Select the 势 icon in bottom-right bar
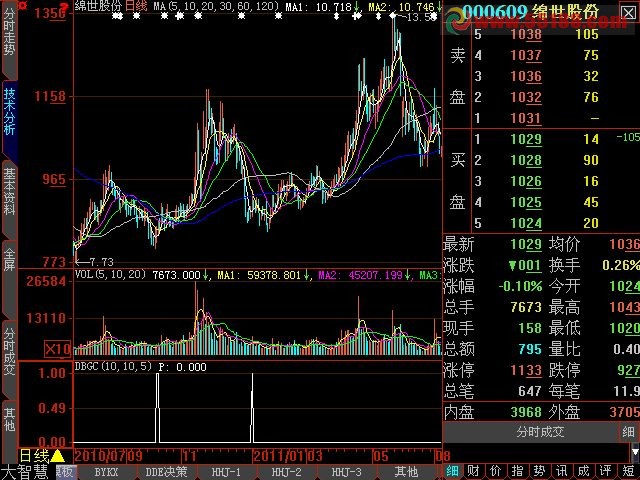 [x=538, y=471]
